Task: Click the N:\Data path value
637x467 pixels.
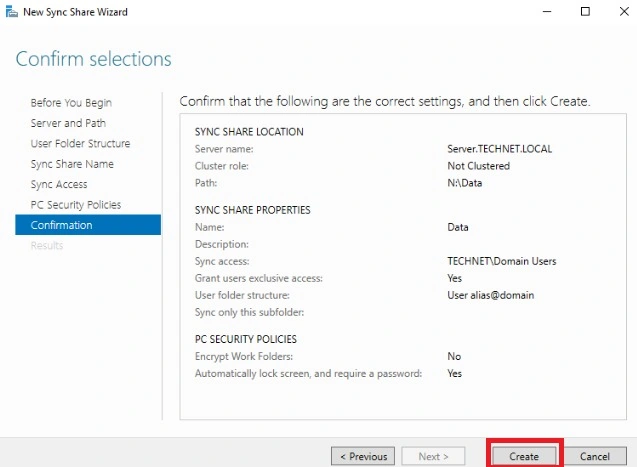Action: 465,183
